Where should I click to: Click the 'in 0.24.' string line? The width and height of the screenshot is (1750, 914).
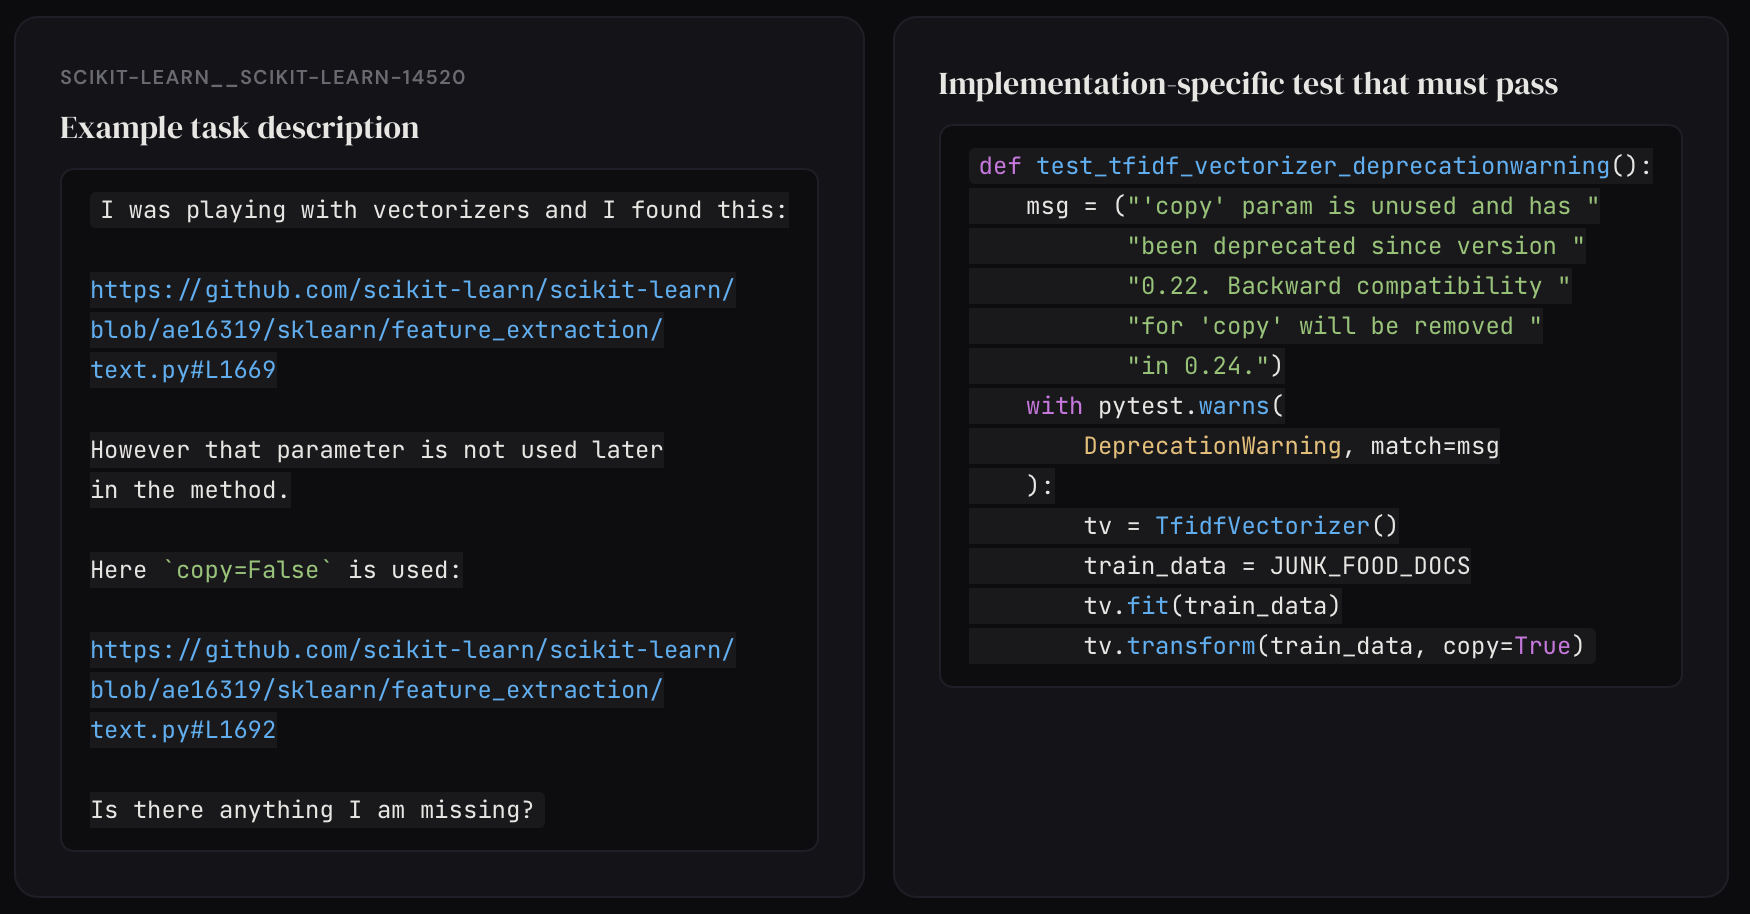(1205, 366)
